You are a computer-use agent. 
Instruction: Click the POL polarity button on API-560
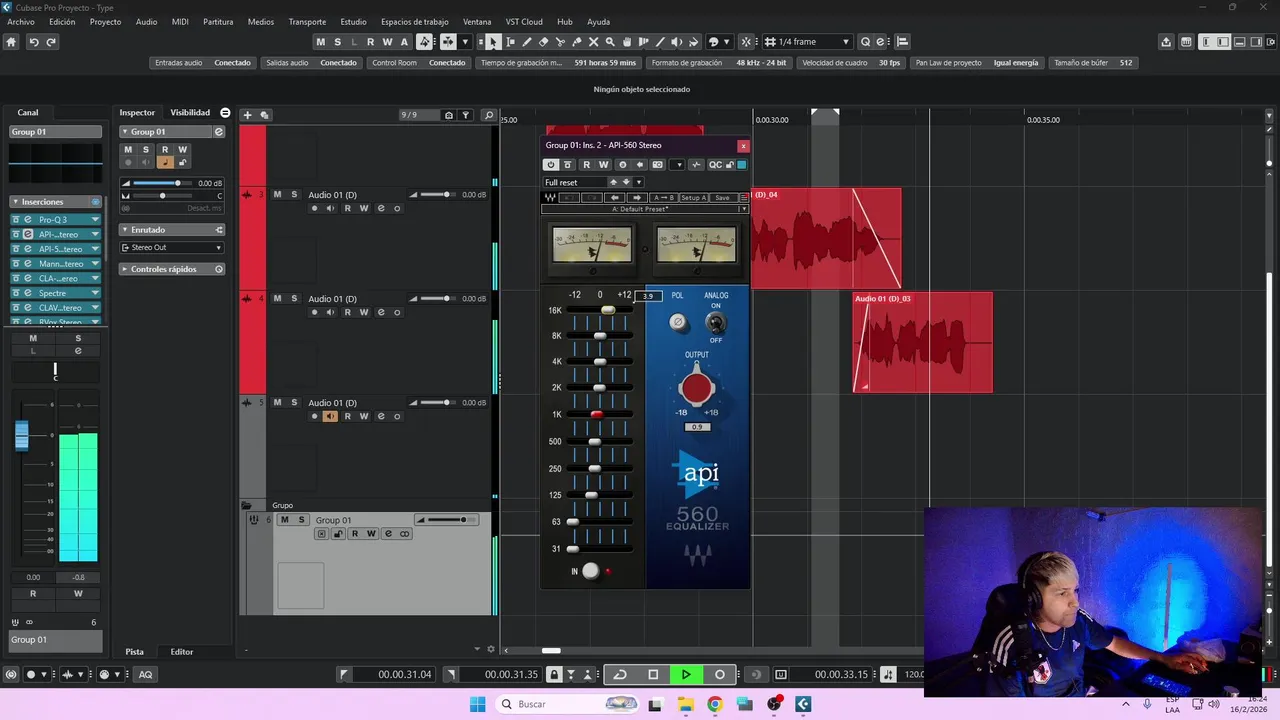coord(678,322)
